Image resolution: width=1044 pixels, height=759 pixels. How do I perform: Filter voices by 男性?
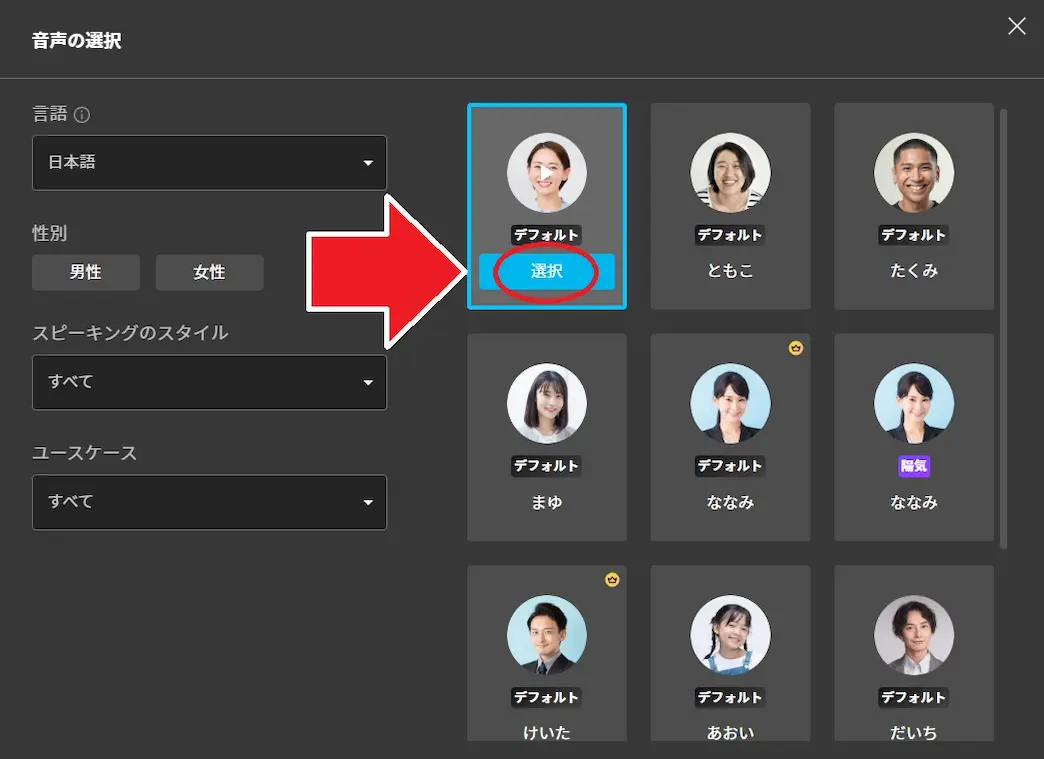pos(86,272)
